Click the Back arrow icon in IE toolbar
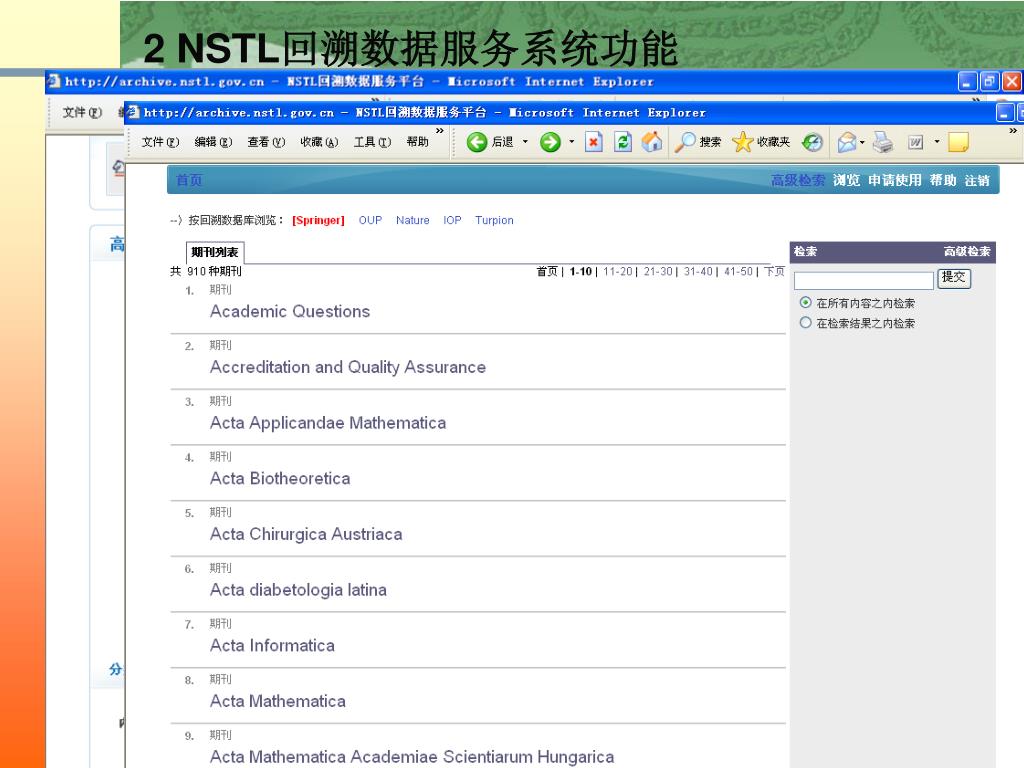The height and width of the screenshot is (768, 1024). [x=477, y=142]
